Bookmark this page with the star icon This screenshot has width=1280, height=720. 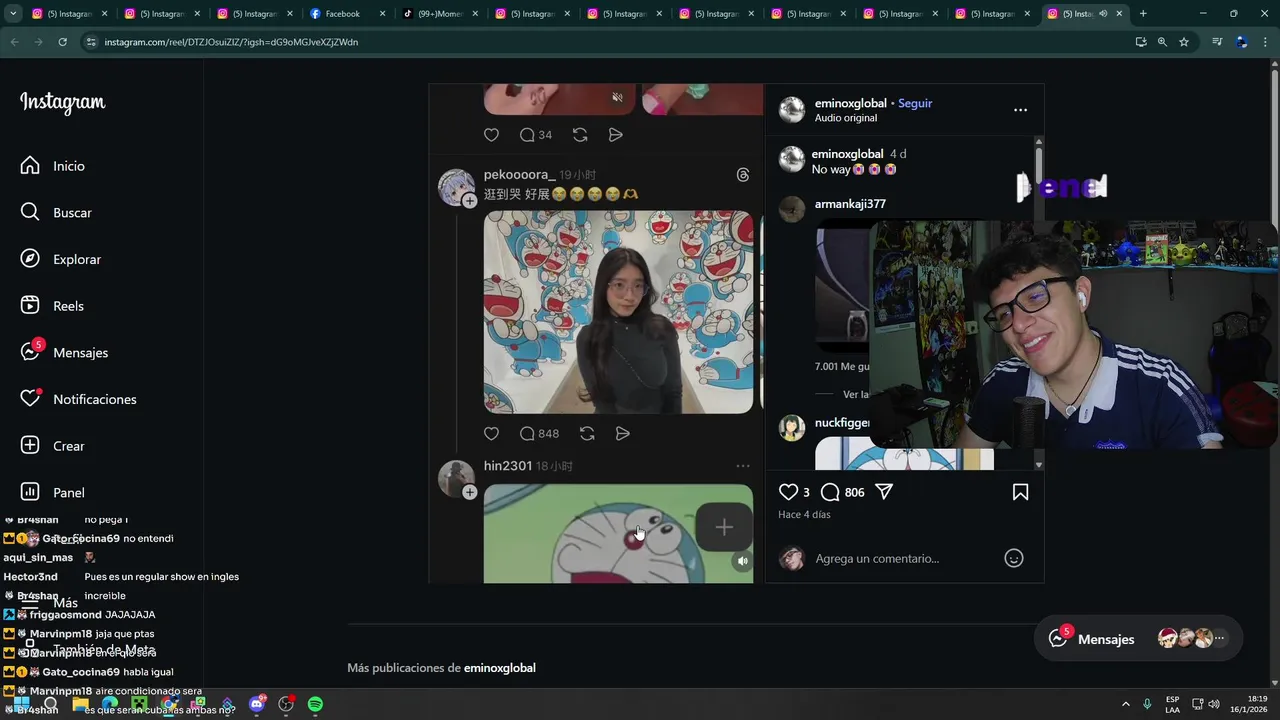(x=1184, y=42)
